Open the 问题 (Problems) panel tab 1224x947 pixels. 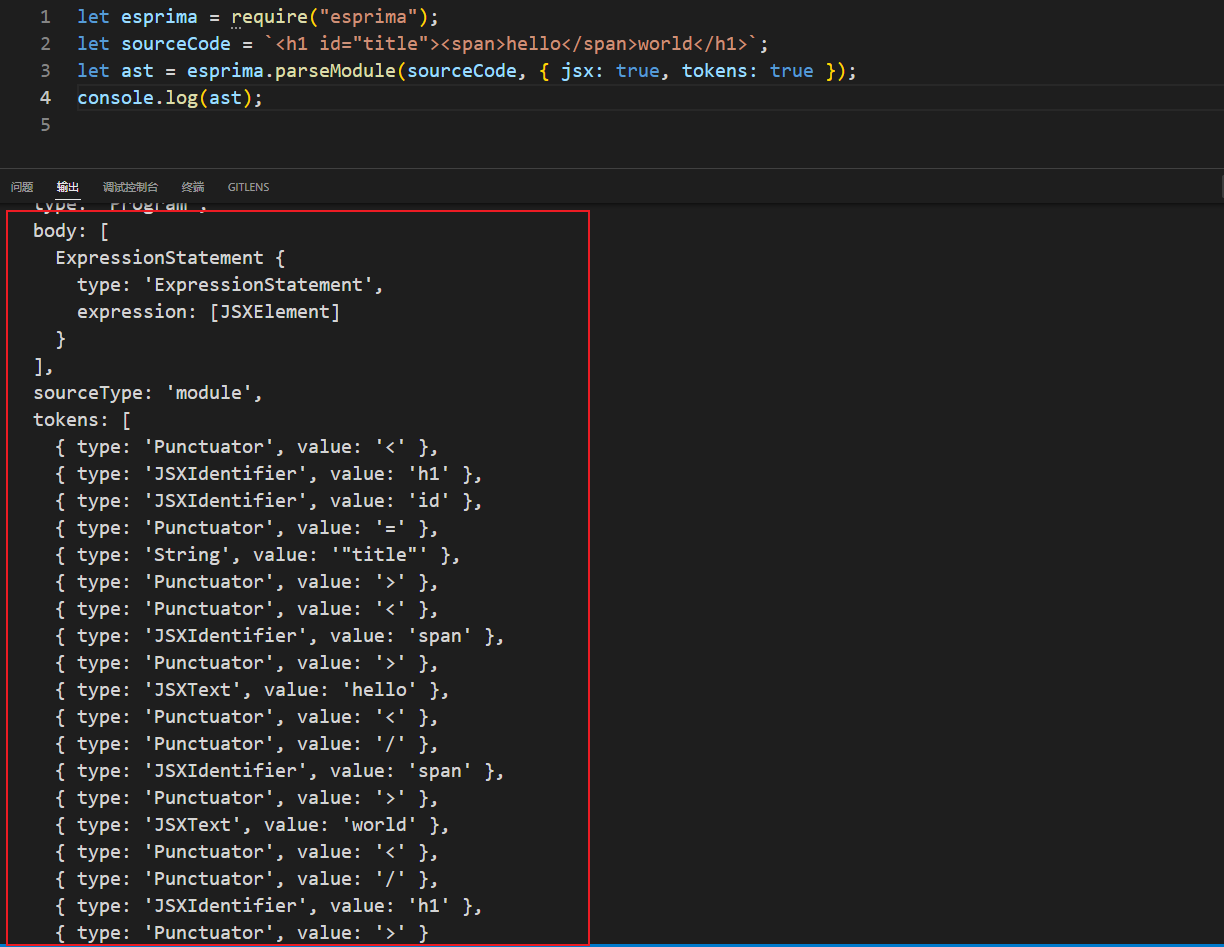tap(22, 187)
